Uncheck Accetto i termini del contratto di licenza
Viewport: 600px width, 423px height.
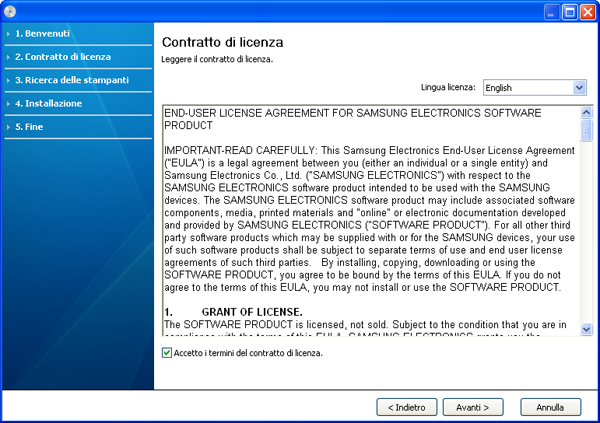pyautogui.click(x=167, y=353)
